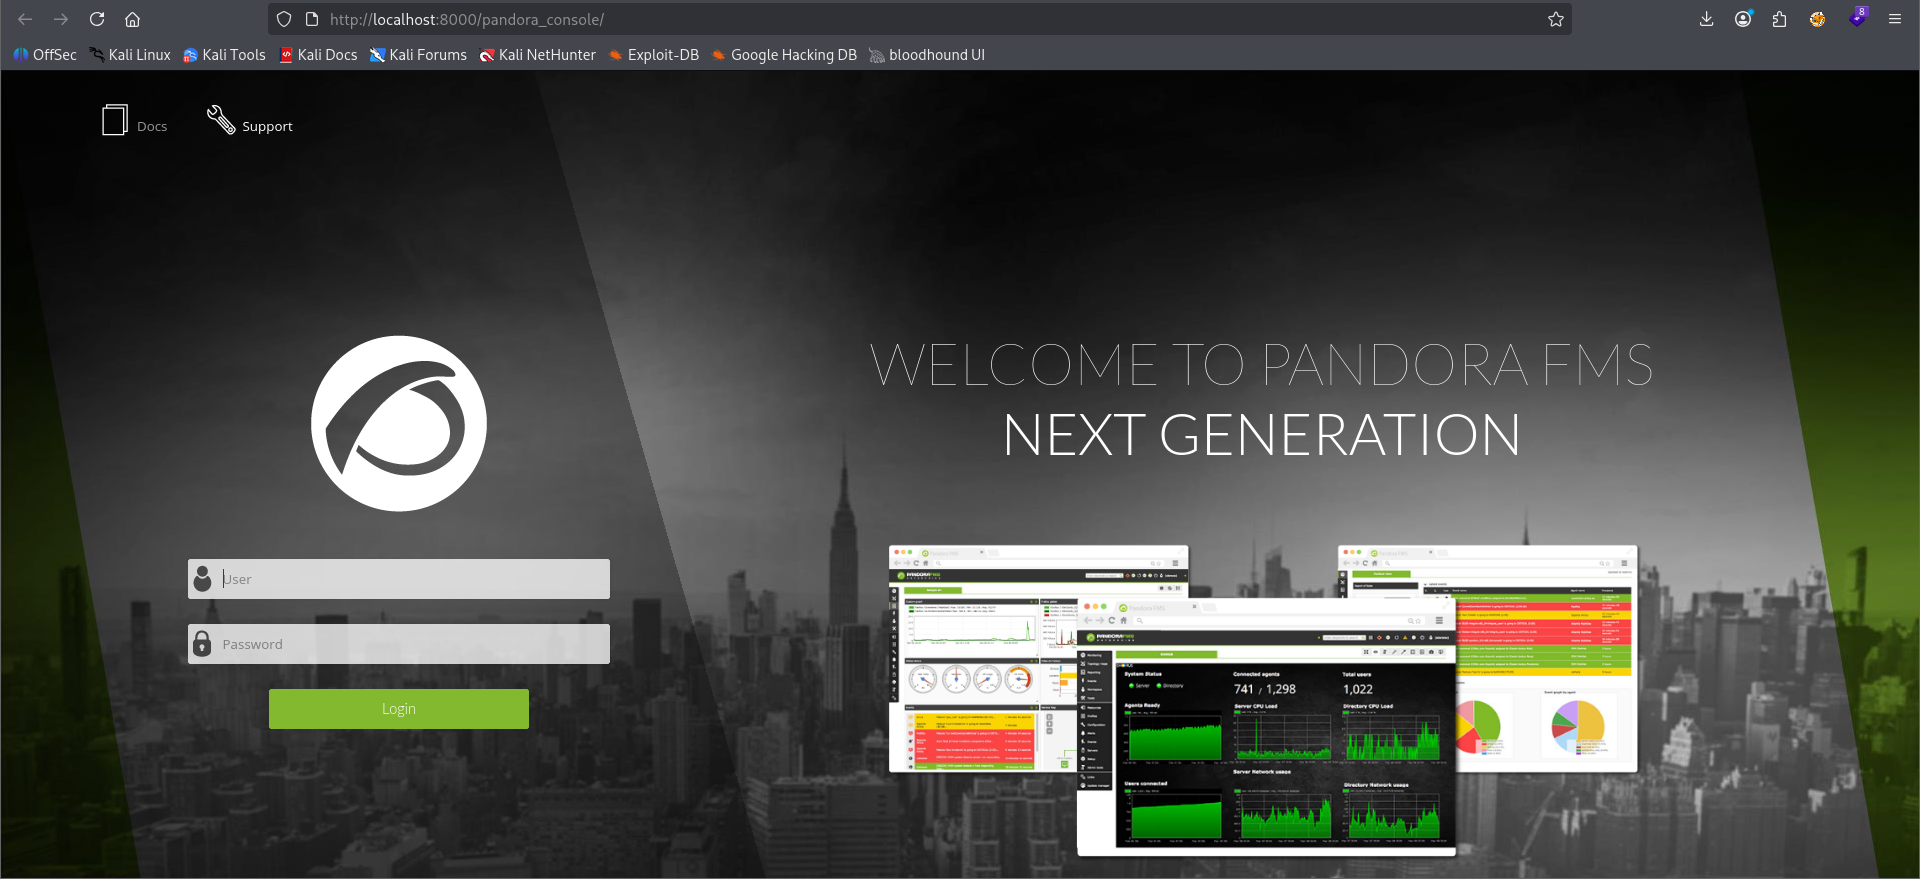Open the Google Hacking DB bookmark
Image resolution: width=1920 pixels, height=879 pixels.
click(784, 55)
